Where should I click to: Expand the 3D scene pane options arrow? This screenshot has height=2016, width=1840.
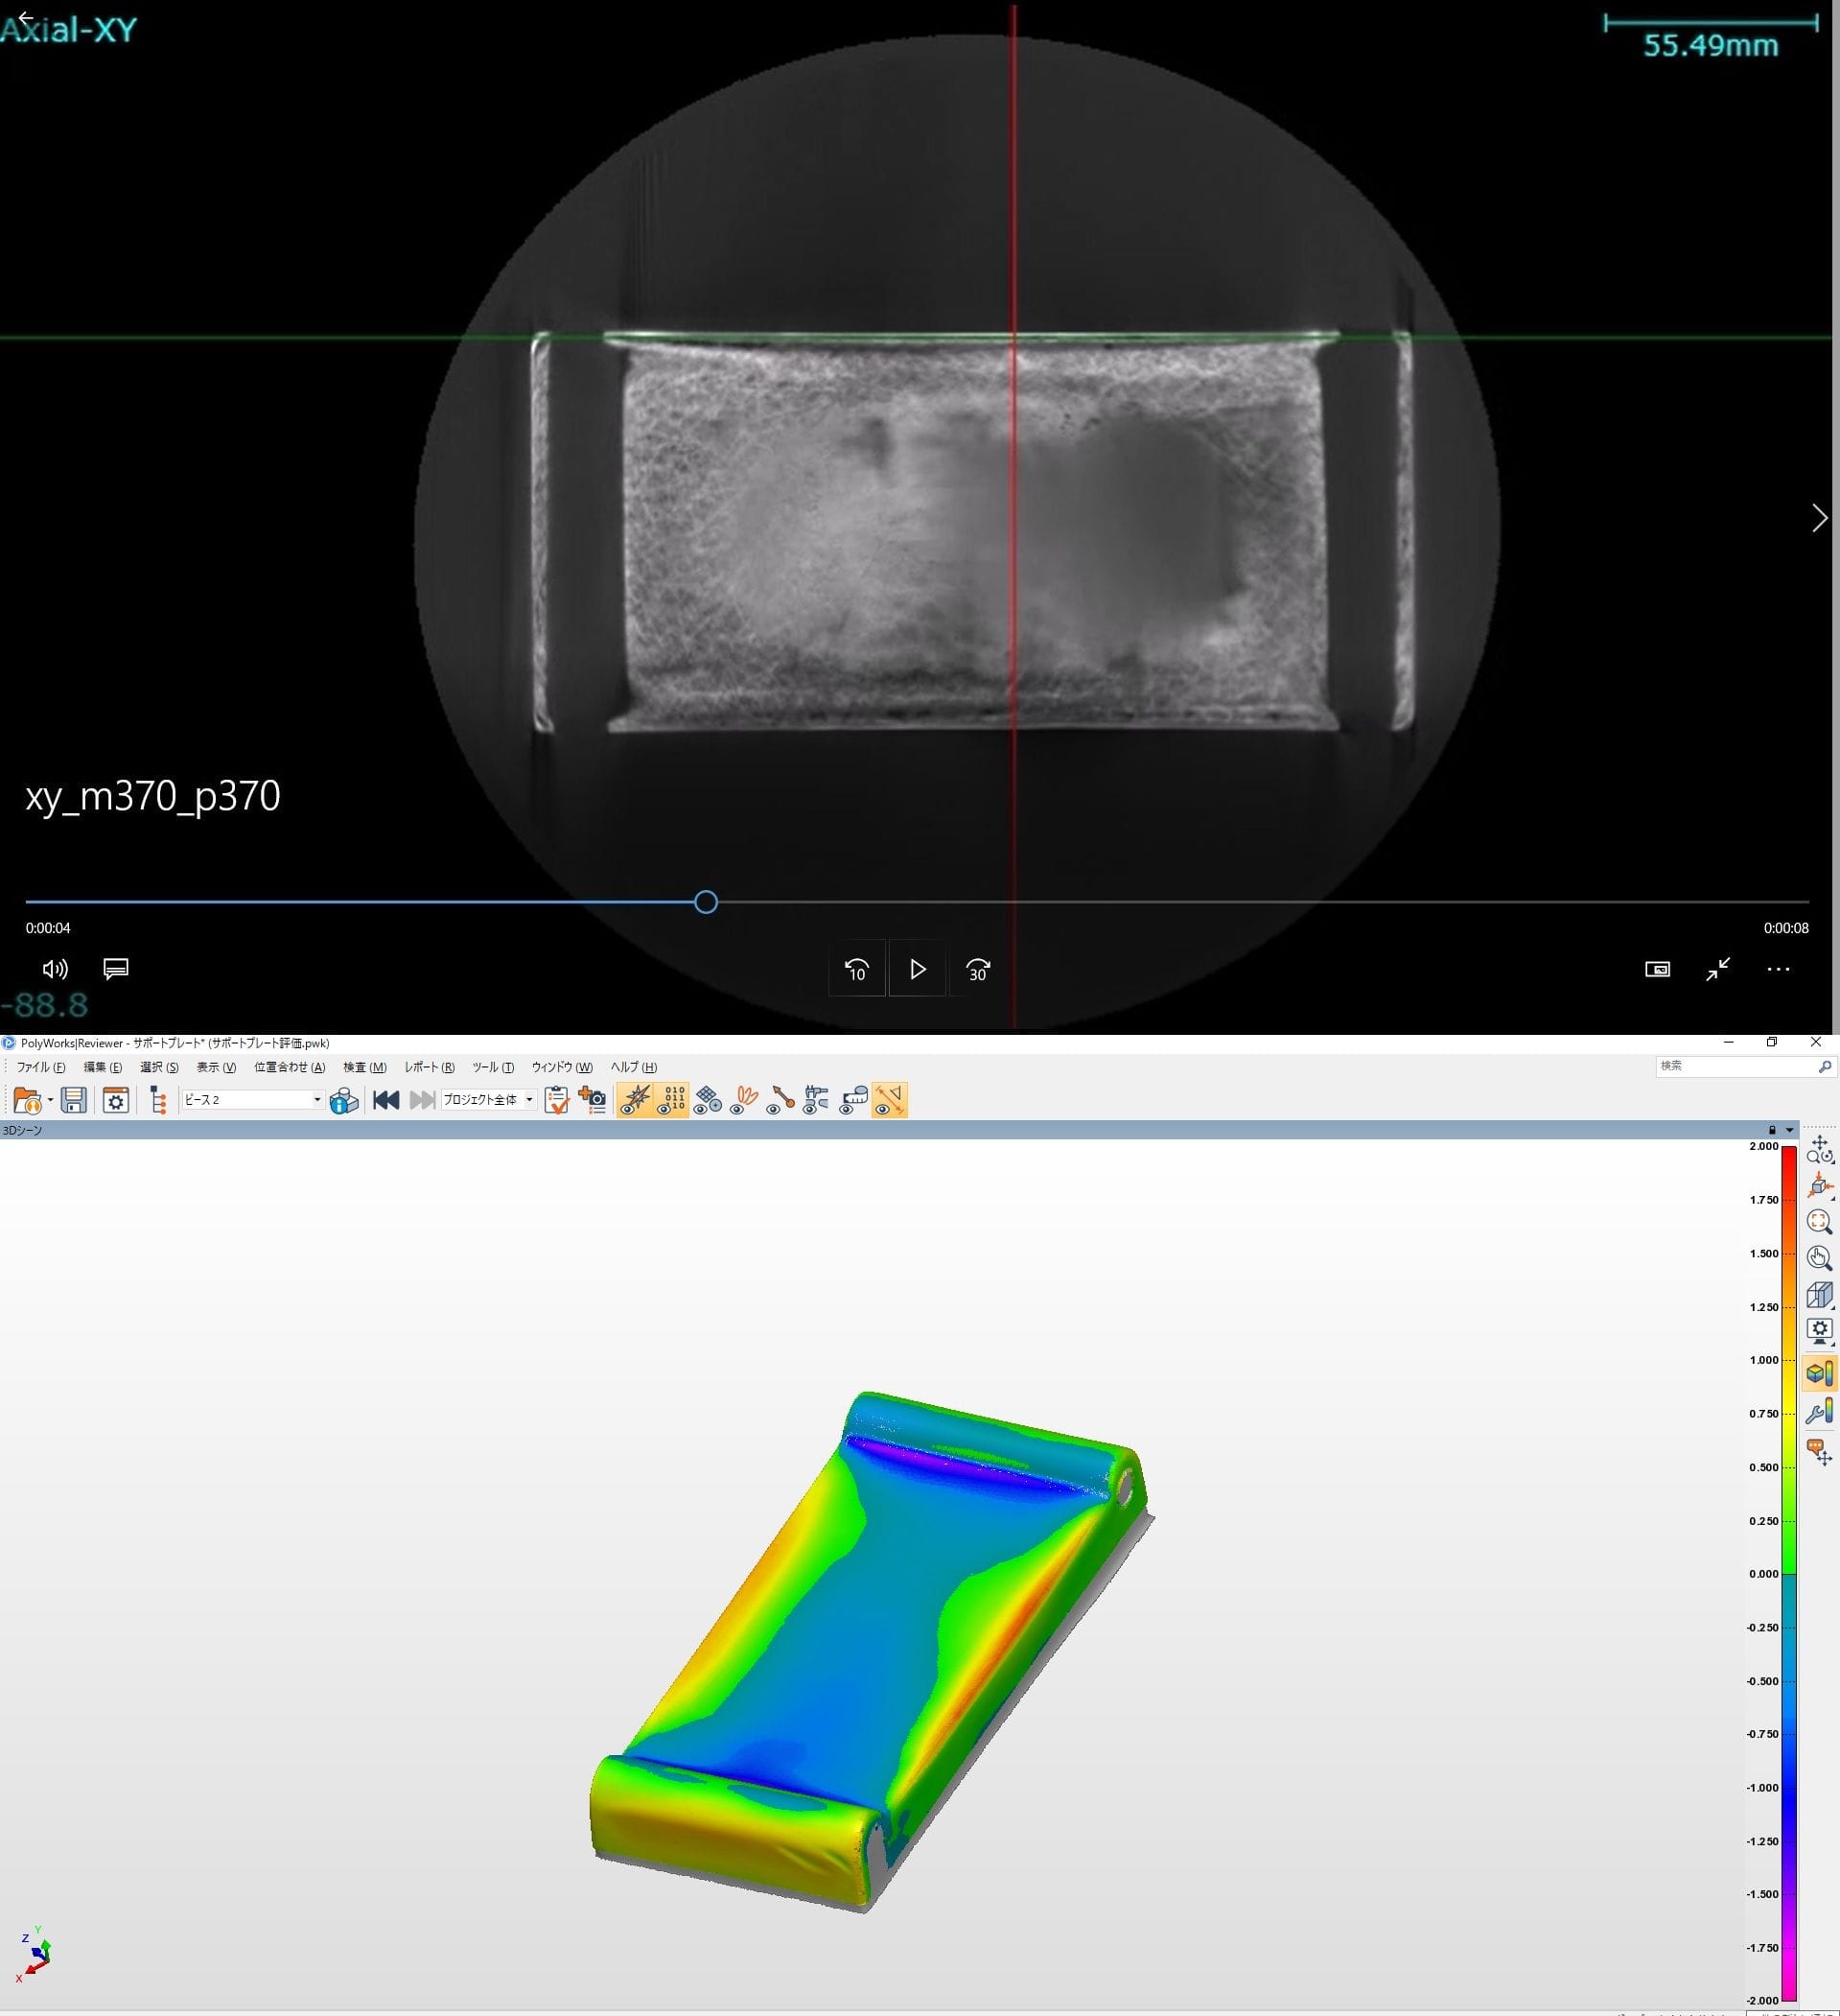click(1789, 1130)
